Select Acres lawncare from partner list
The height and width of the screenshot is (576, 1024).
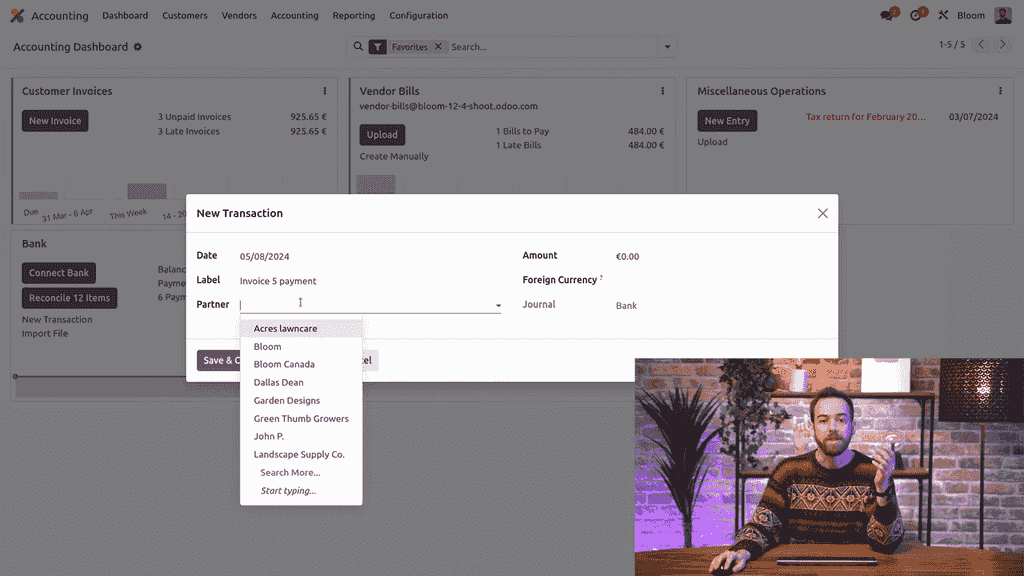click(x=285, y=329)
